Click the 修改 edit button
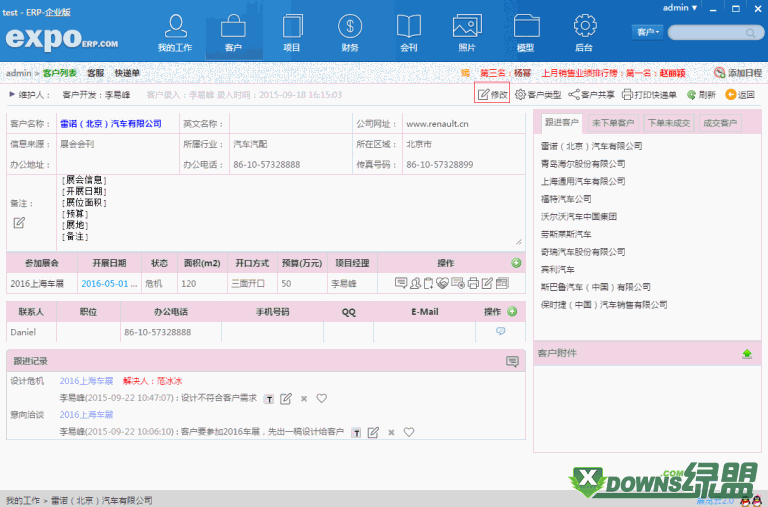The width and height of the screenshot is (768, 507). (492, 94)
